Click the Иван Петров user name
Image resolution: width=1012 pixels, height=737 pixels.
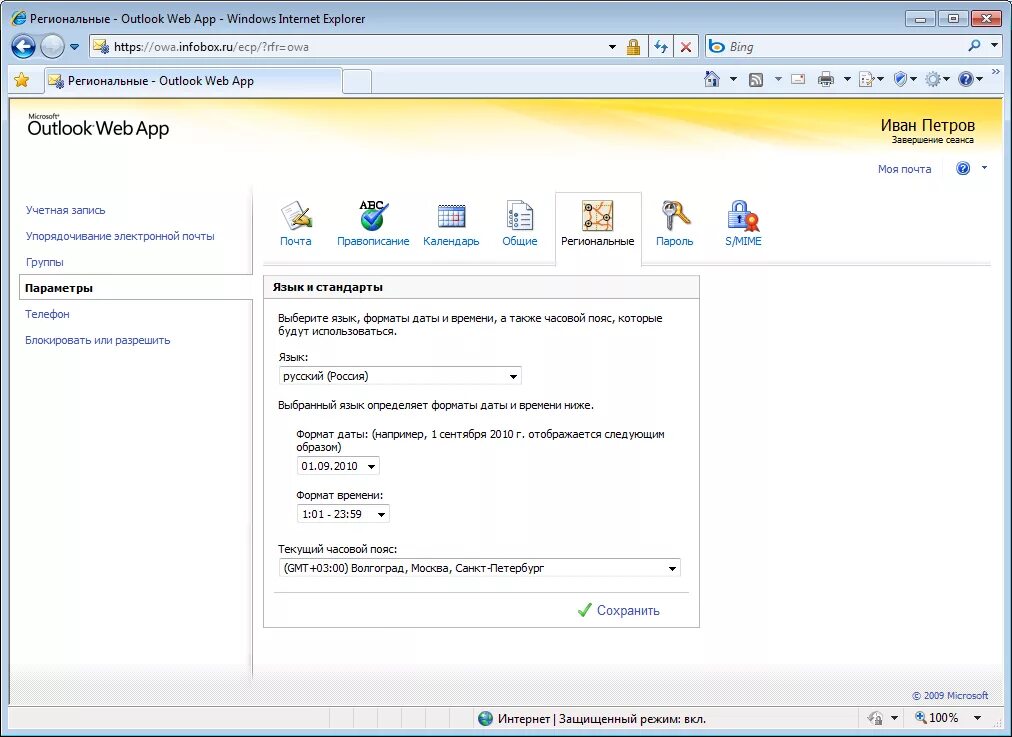point(927,125)
